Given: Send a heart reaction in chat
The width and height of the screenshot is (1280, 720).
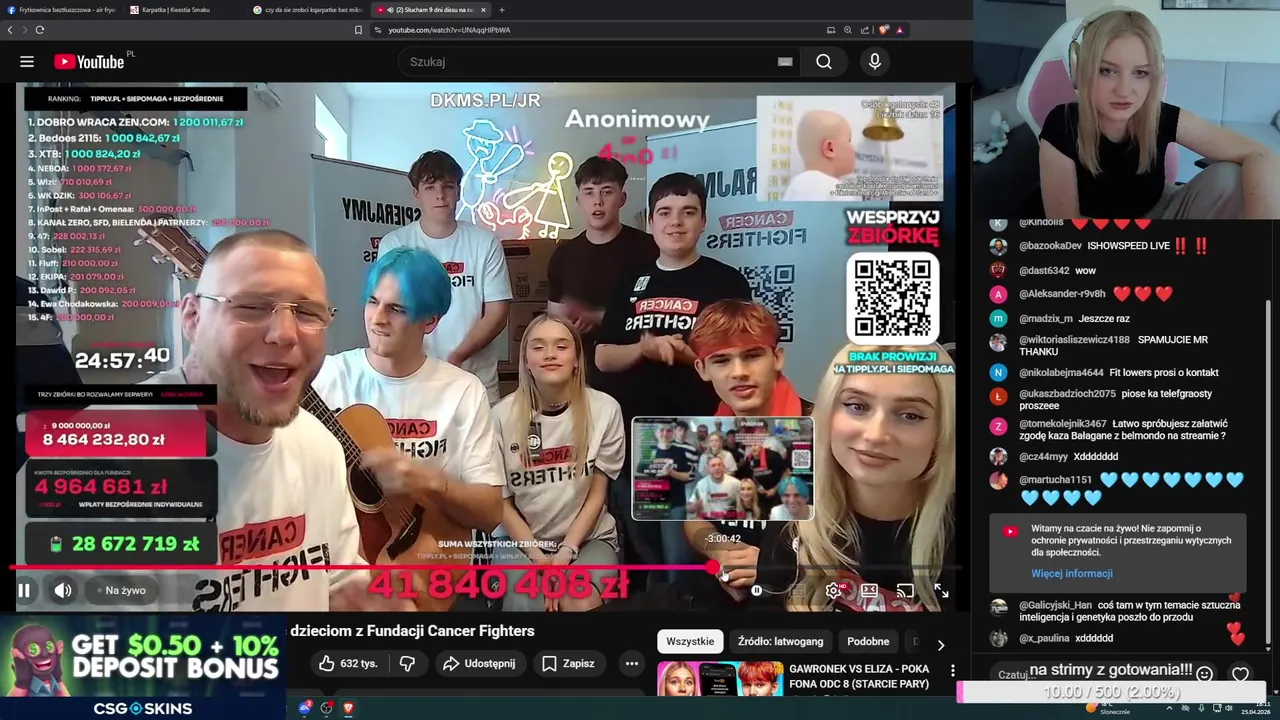Looking at the screenshot, I should click(1240, 675).
